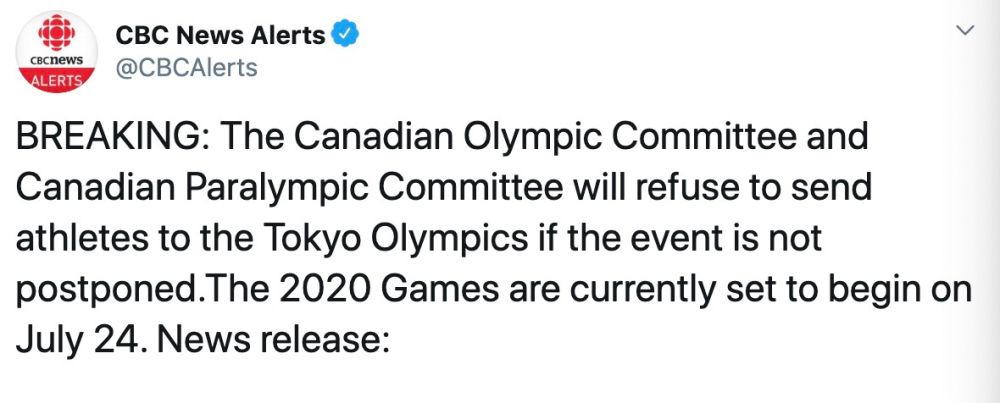The height and width of the screenshot is (403, 1000).
Task: Open the tweet options chevron menu
Action: tap(965, 32)
